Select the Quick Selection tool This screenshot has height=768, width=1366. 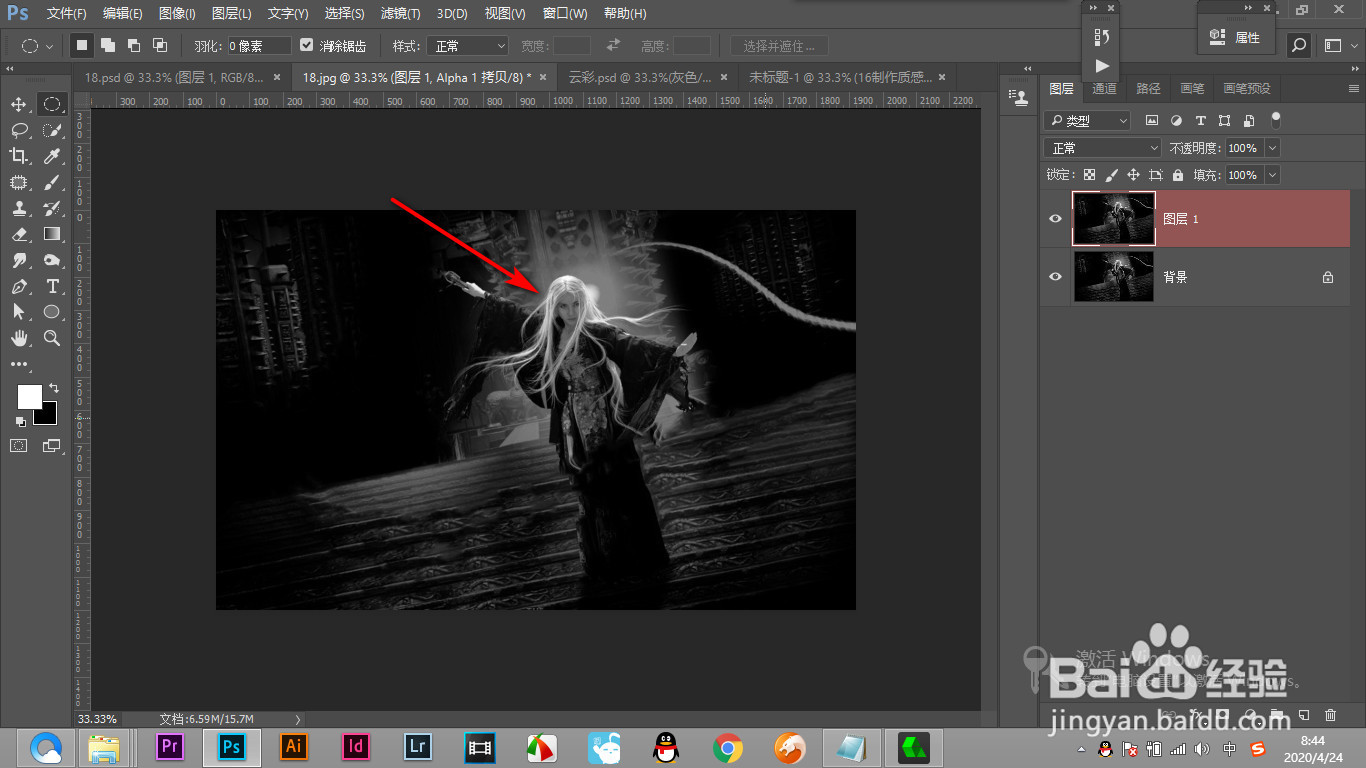tap(52, 130)
